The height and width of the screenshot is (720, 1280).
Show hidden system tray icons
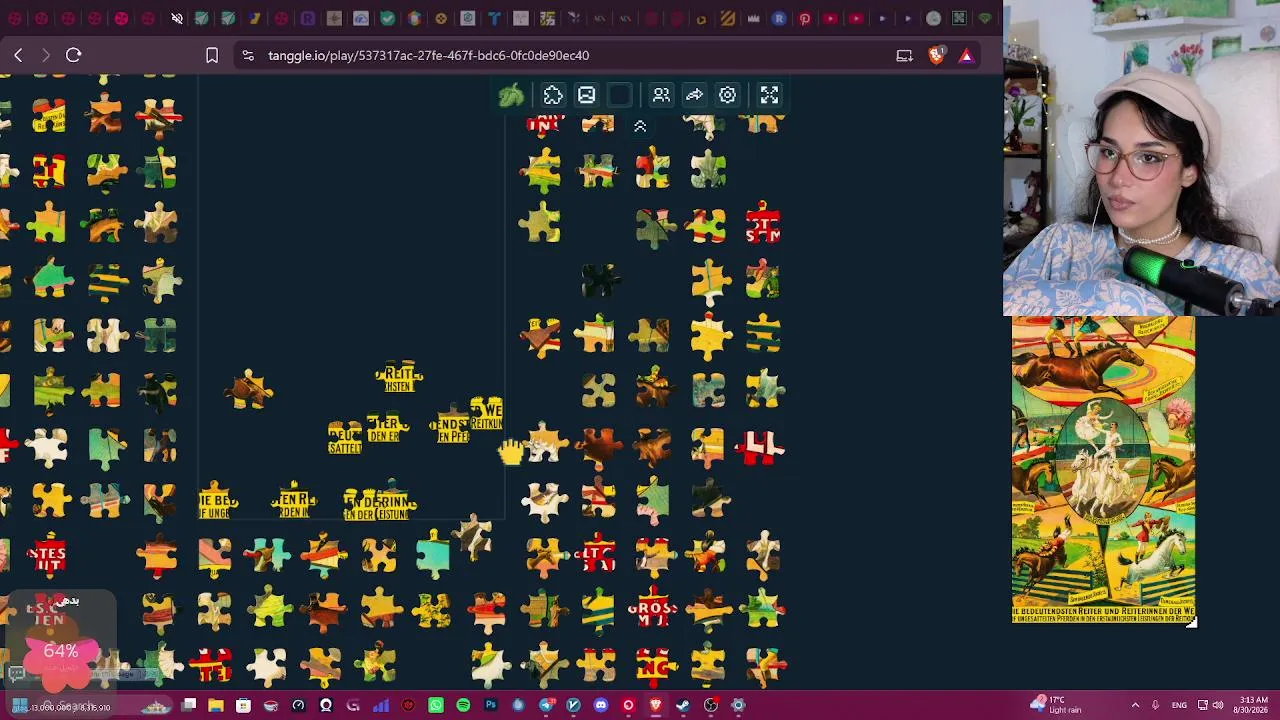(1135, 705)
